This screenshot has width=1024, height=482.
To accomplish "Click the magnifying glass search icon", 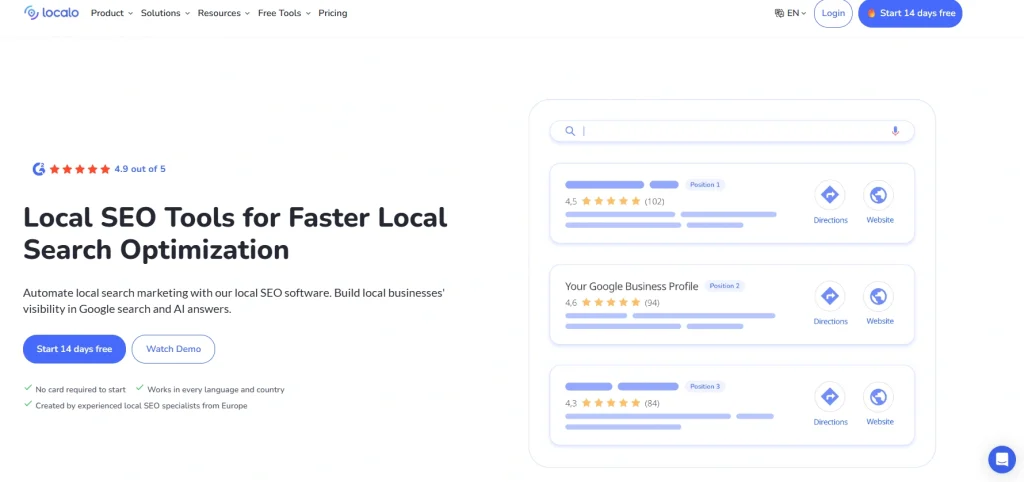I will tap(570, 131).
